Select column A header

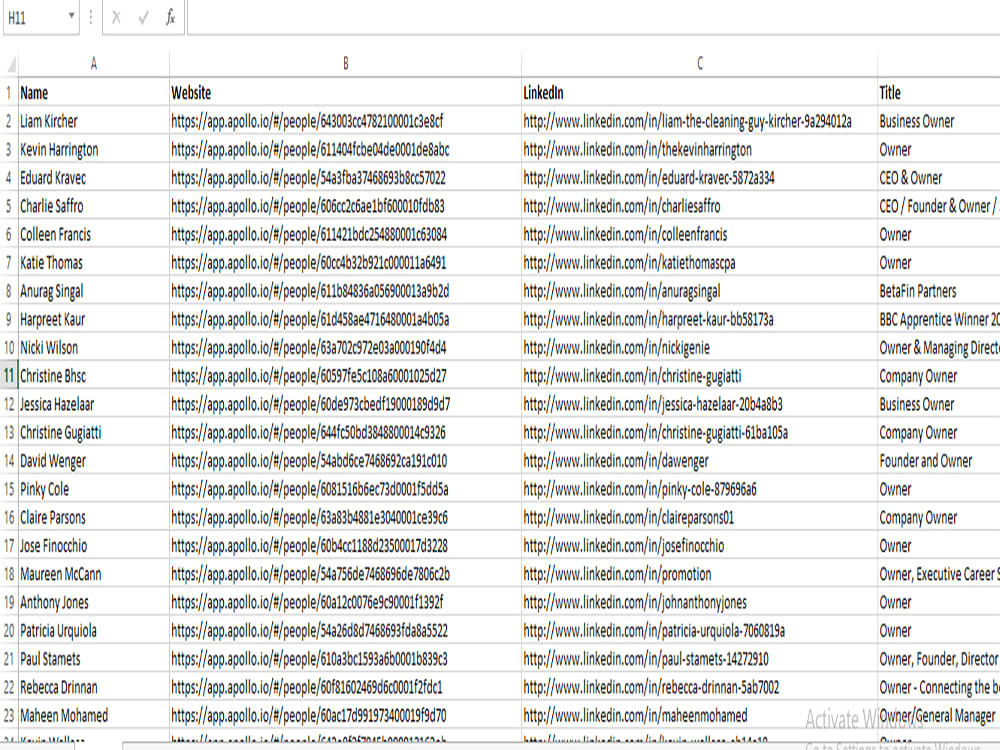point(94,63)
